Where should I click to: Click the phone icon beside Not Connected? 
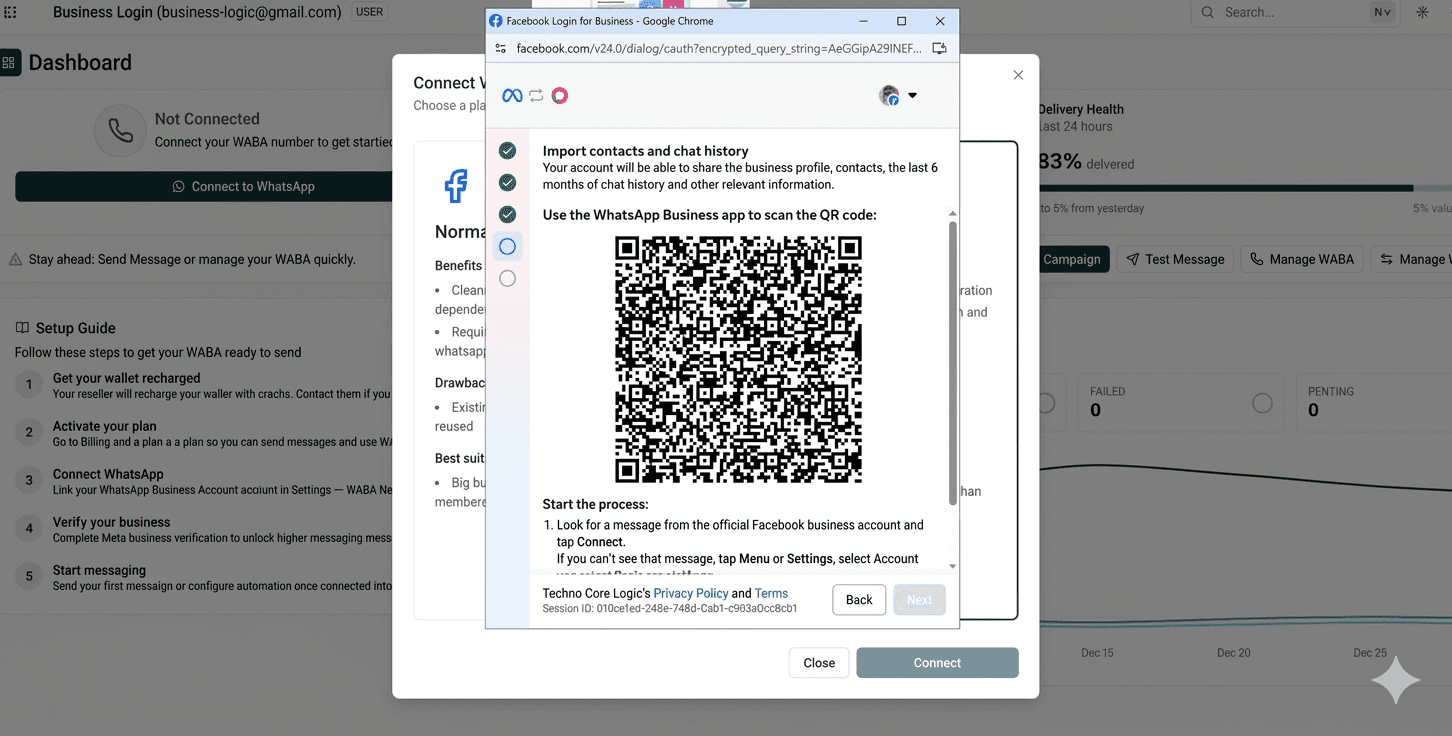coord(120,131)
